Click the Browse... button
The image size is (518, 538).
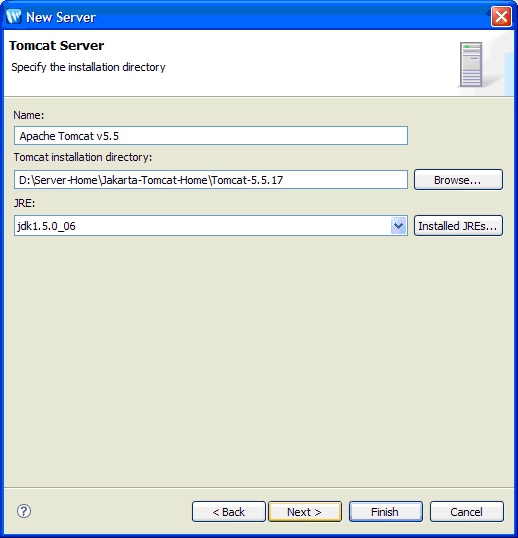tap(458, 179)
